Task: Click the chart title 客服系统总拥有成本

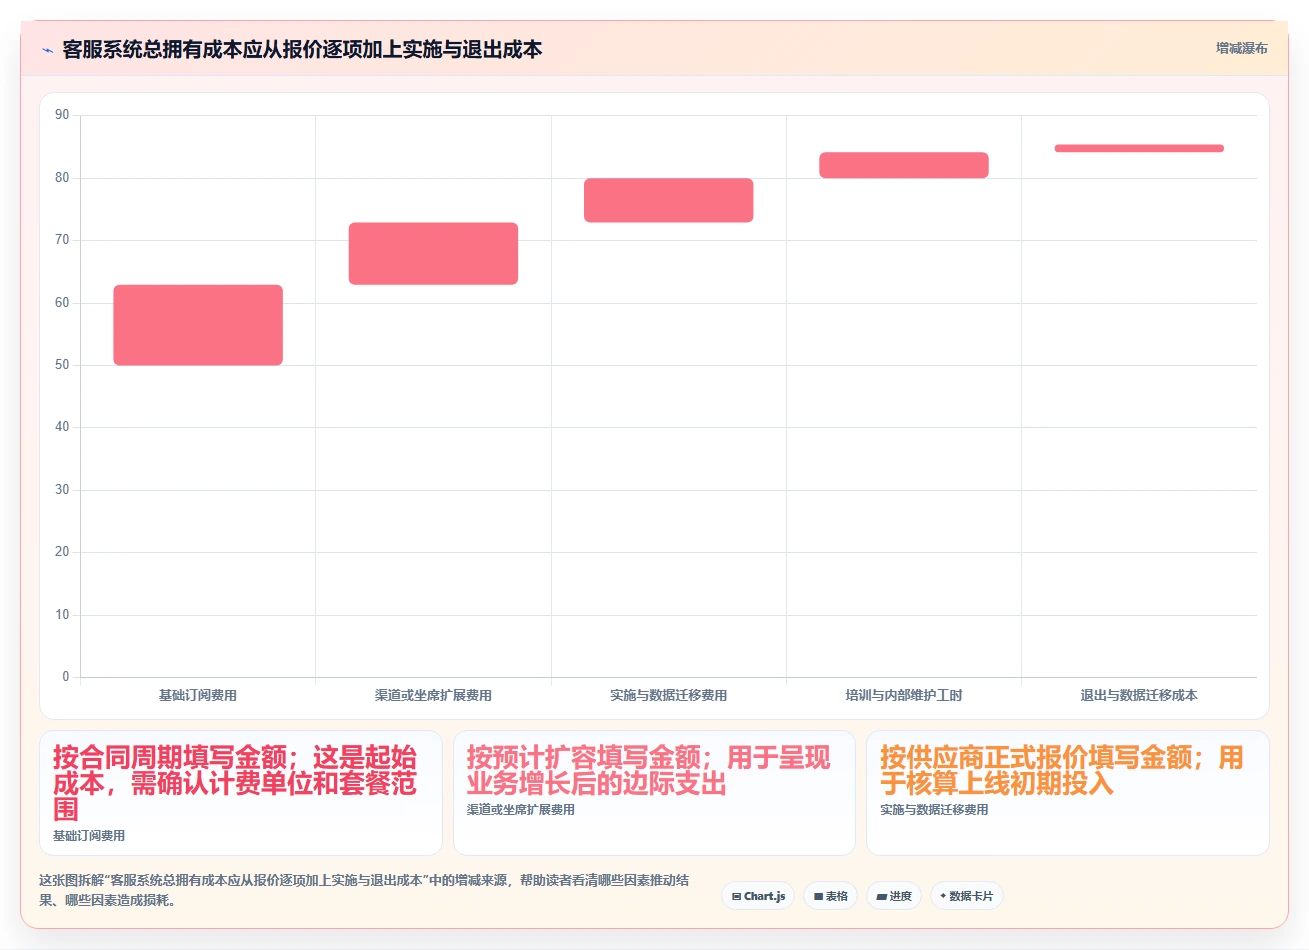Action: (302, 49)
